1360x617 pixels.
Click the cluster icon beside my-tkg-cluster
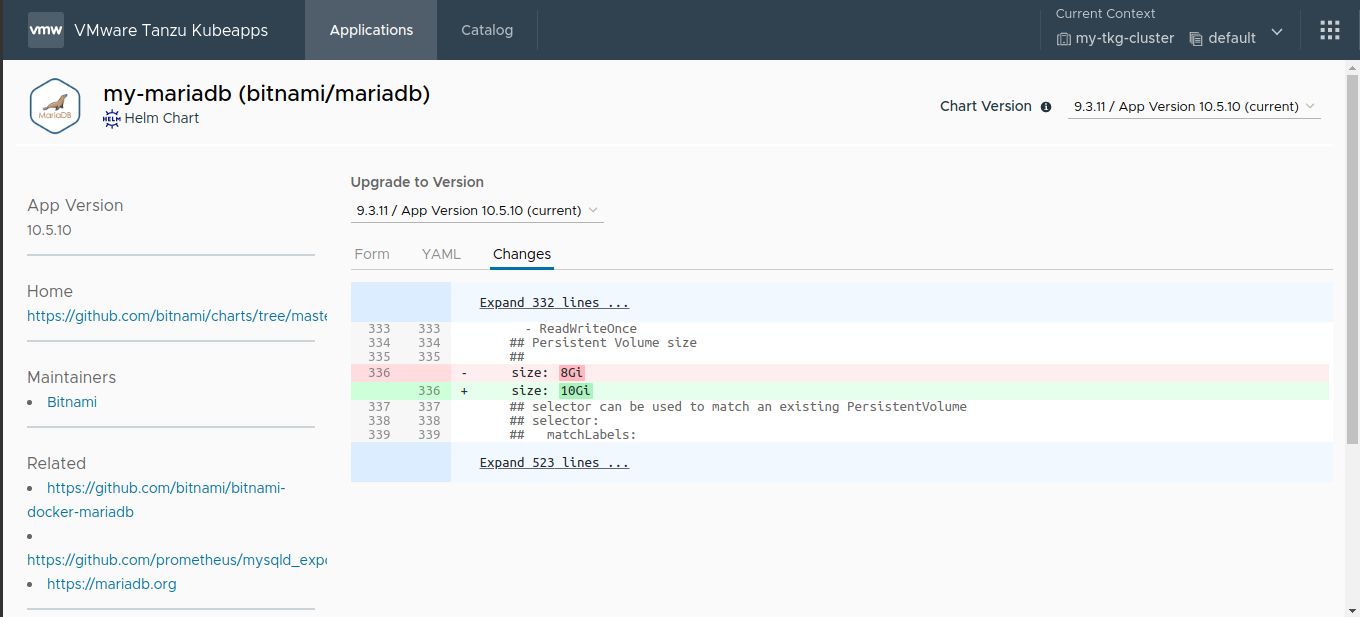pos(1062,38)
